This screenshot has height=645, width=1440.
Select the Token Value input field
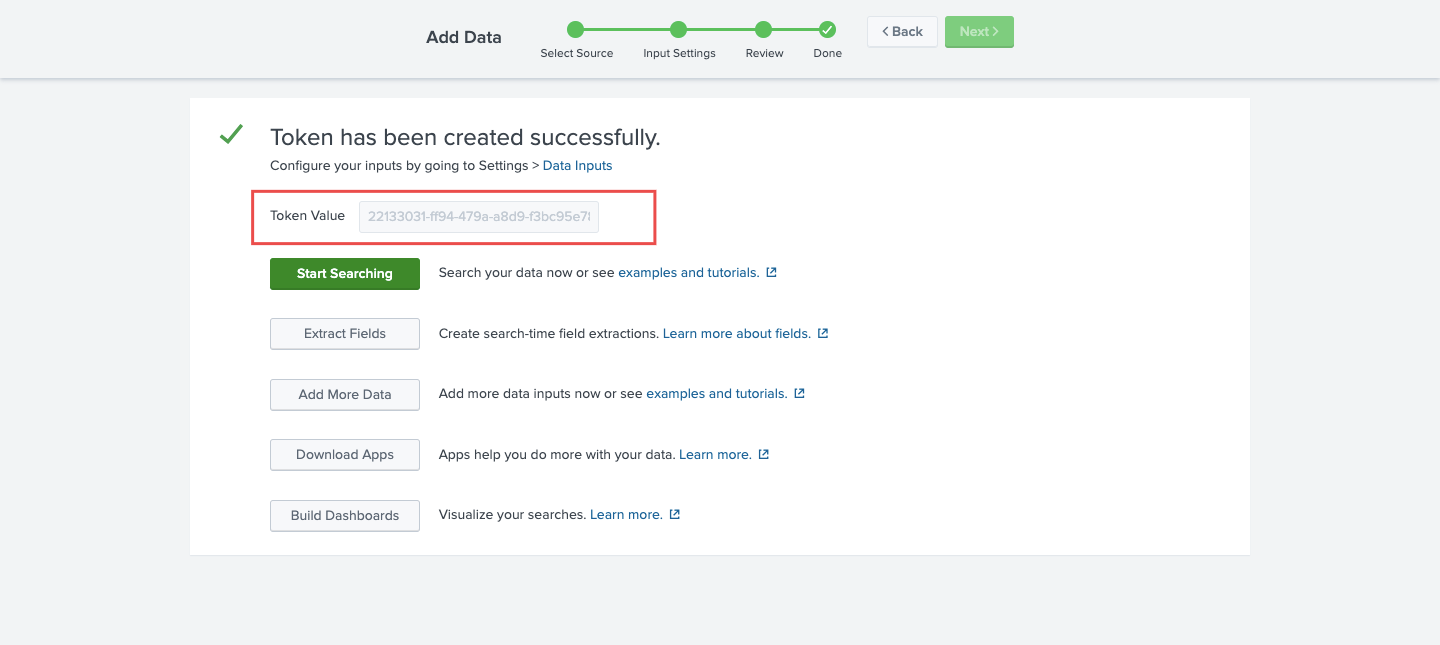[x=478, y=216]
